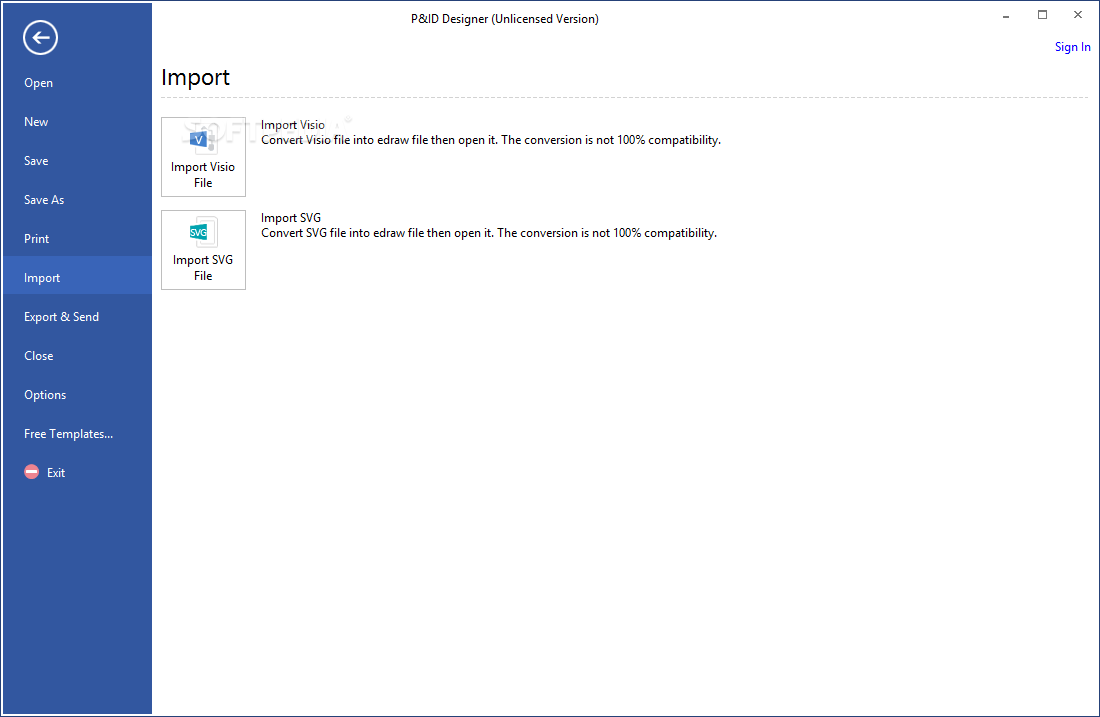Click the Import SVG File button
Viewport: 1100px width, 717px height.
203,250
